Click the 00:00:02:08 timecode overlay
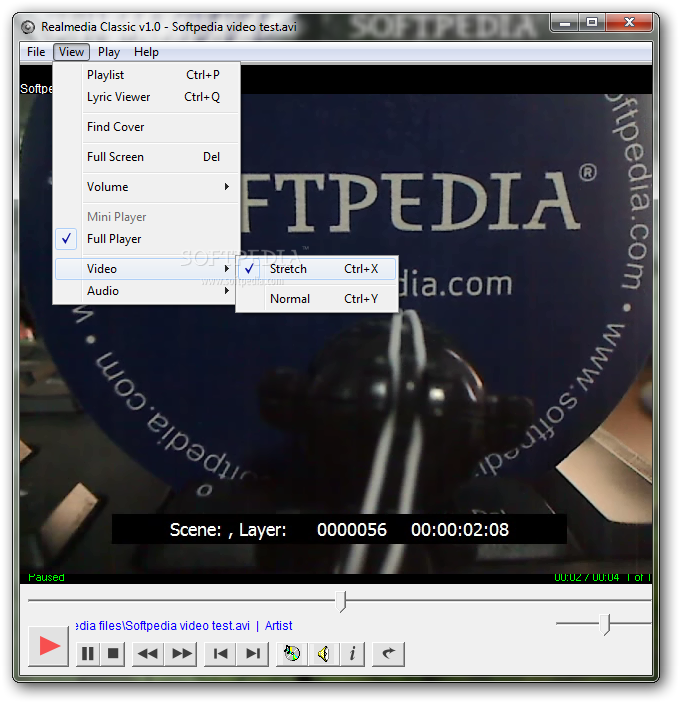680x703 pixels. (x=460, y=530)
